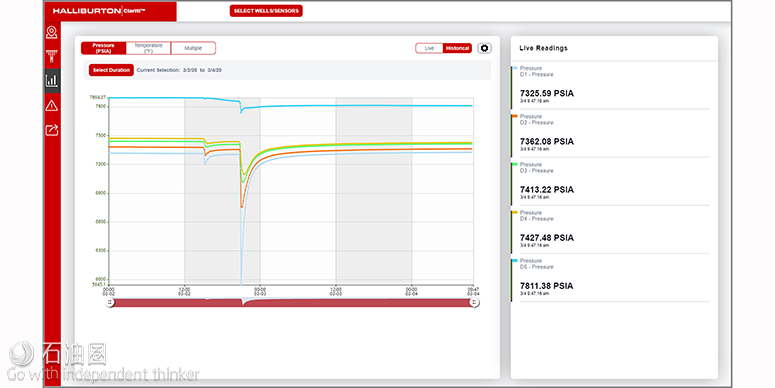The height and width of the screenshot is (388, 775).
Task: Click D3 - Pressure green color marker
Action: coord(515,164)
